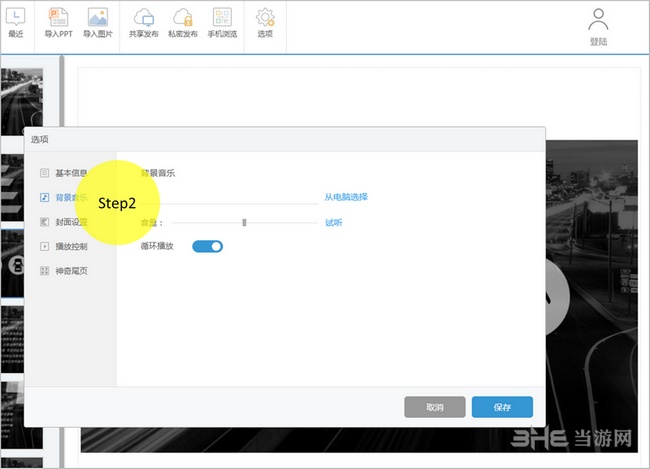Select 背景音乐 music note tab
This screenshot has width=650, height=469.
pyautogui.click(x=63, y=197)
